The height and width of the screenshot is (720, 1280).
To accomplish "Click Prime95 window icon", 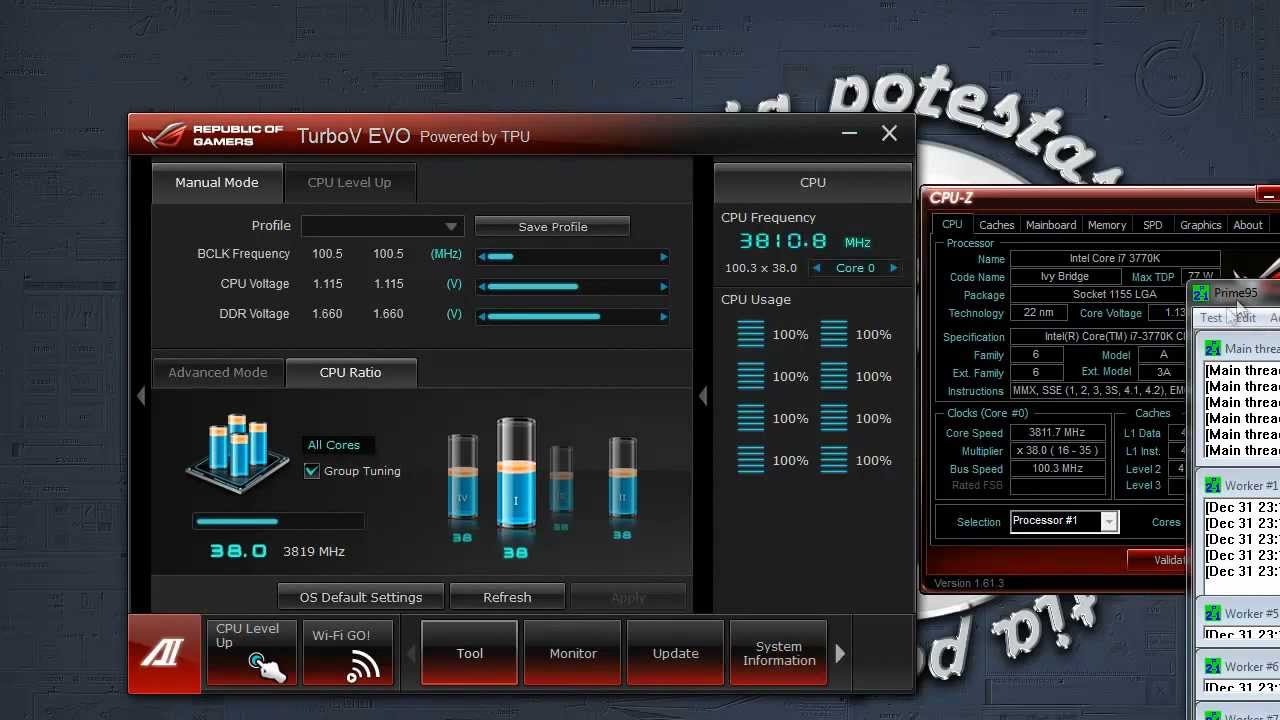I will click(x=1200, y=293).
